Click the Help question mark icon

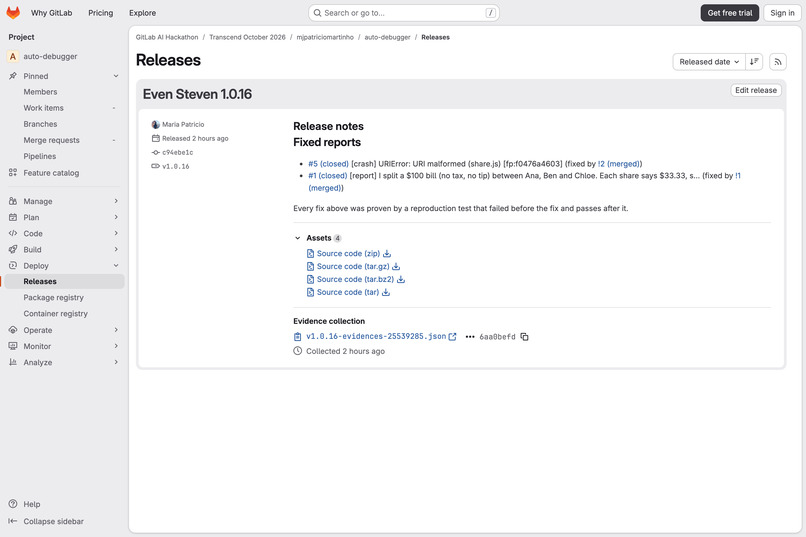pos(13,504)
